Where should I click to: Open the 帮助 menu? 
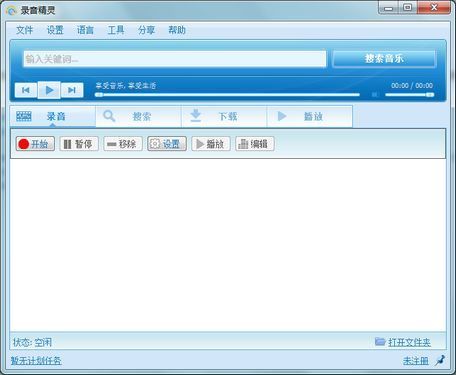click(x=177, y=30)
